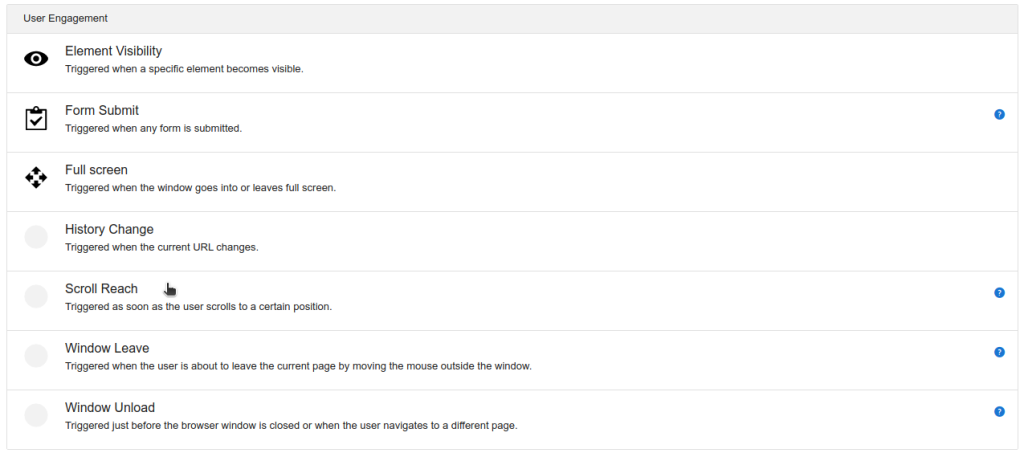Click the clipboard checkmark icon for Form Submit
This screenshot has width=1024, height=453.
(36, 119)
